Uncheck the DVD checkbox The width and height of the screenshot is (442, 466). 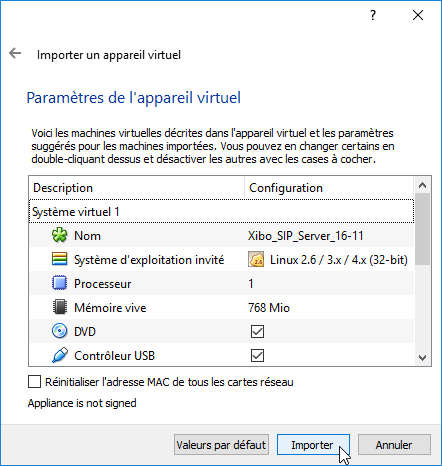tap(257, 332)
